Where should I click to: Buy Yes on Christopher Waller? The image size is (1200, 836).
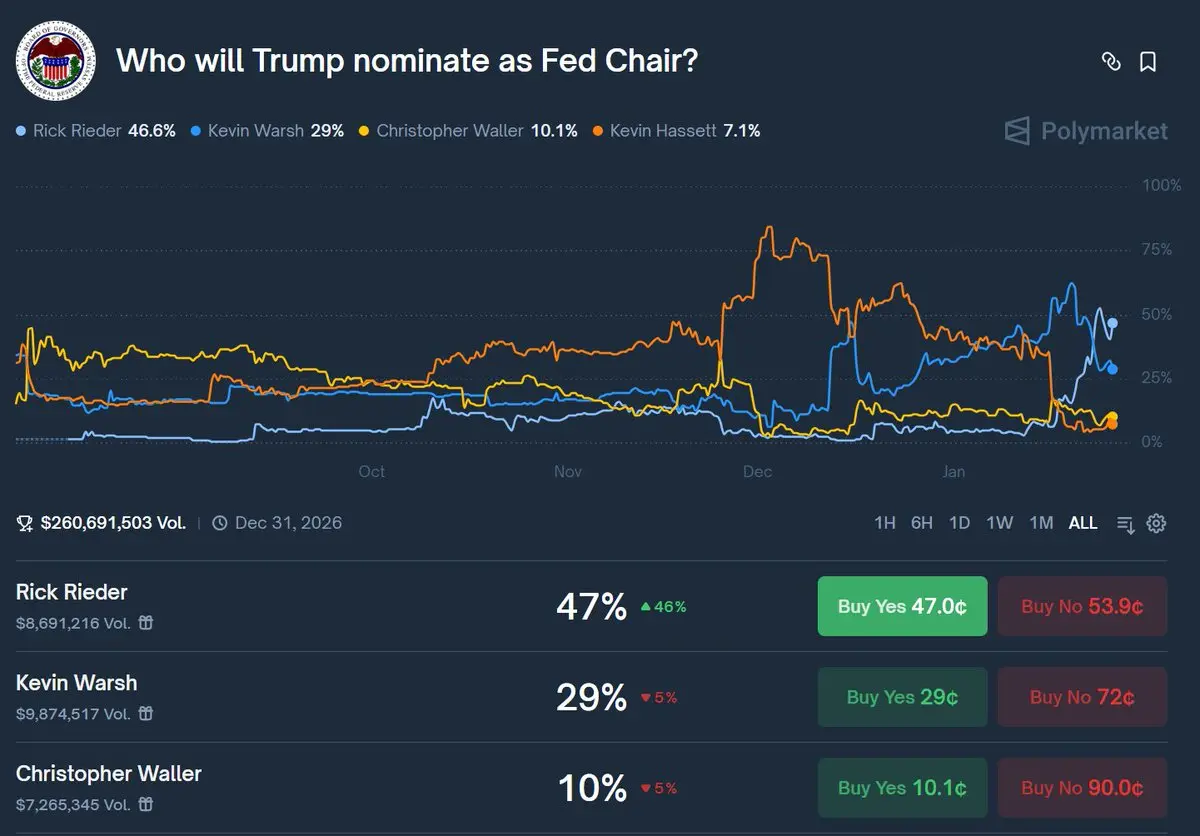pyautogui.click(x=902, y=788)
